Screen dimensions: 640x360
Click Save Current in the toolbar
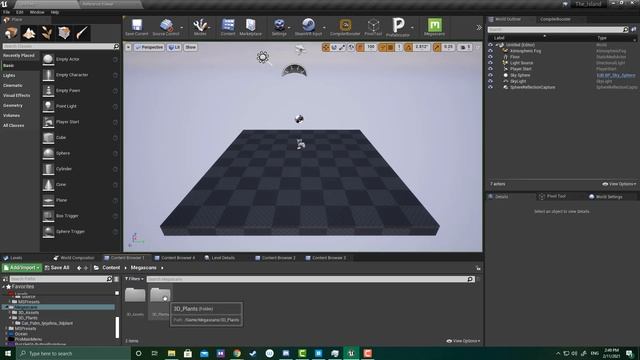pyautogui.click(x=137, y=27)
